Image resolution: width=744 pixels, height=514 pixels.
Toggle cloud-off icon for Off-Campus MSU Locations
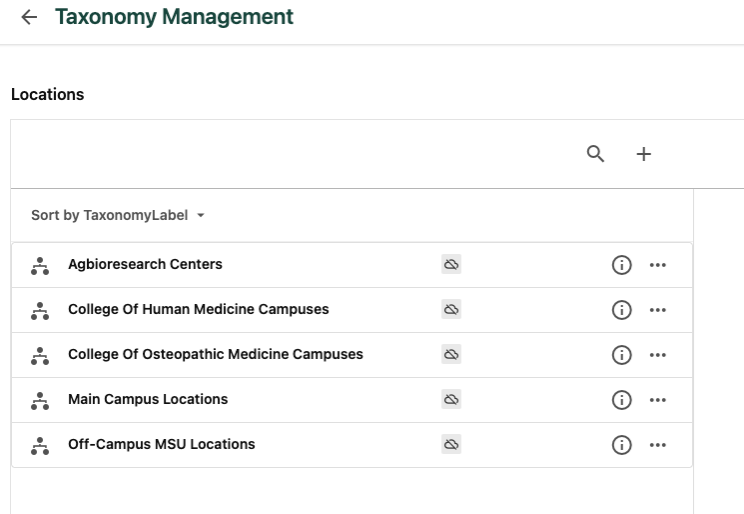451,445
